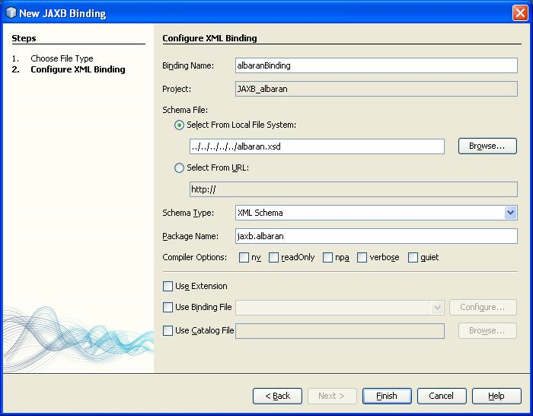Image resolution: width=533 pixels, height=416 pixels.
Task: Click the Configure XML Binding panel heading
Action: click(x=209, y=38)
